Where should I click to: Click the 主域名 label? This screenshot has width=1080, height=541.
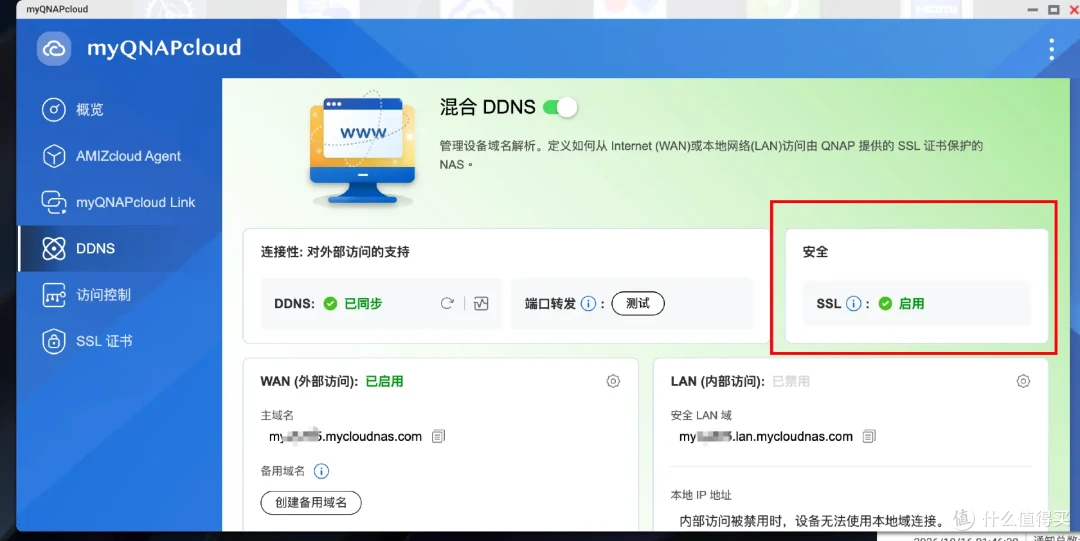click(277, 415)
